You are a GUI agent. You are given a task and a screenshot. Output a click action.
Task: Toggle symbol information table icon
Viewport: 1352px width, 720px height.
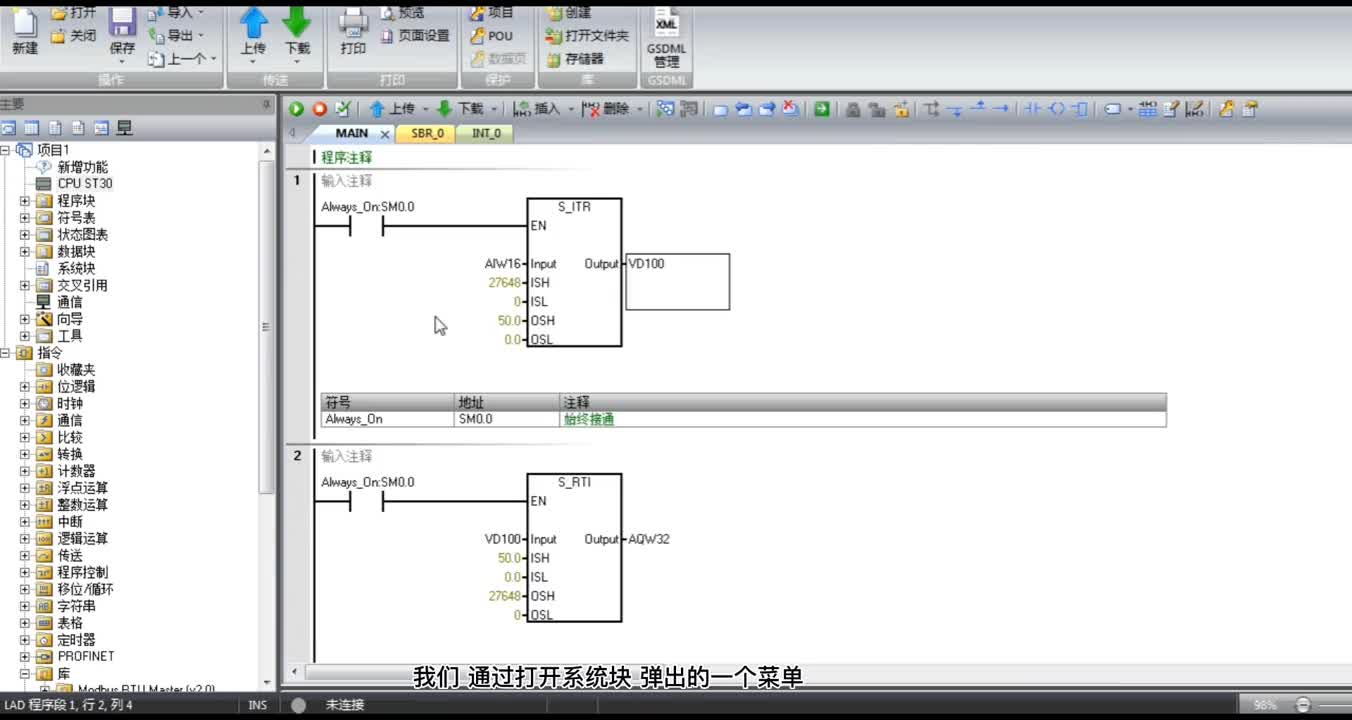click(x=1147, y=109)
